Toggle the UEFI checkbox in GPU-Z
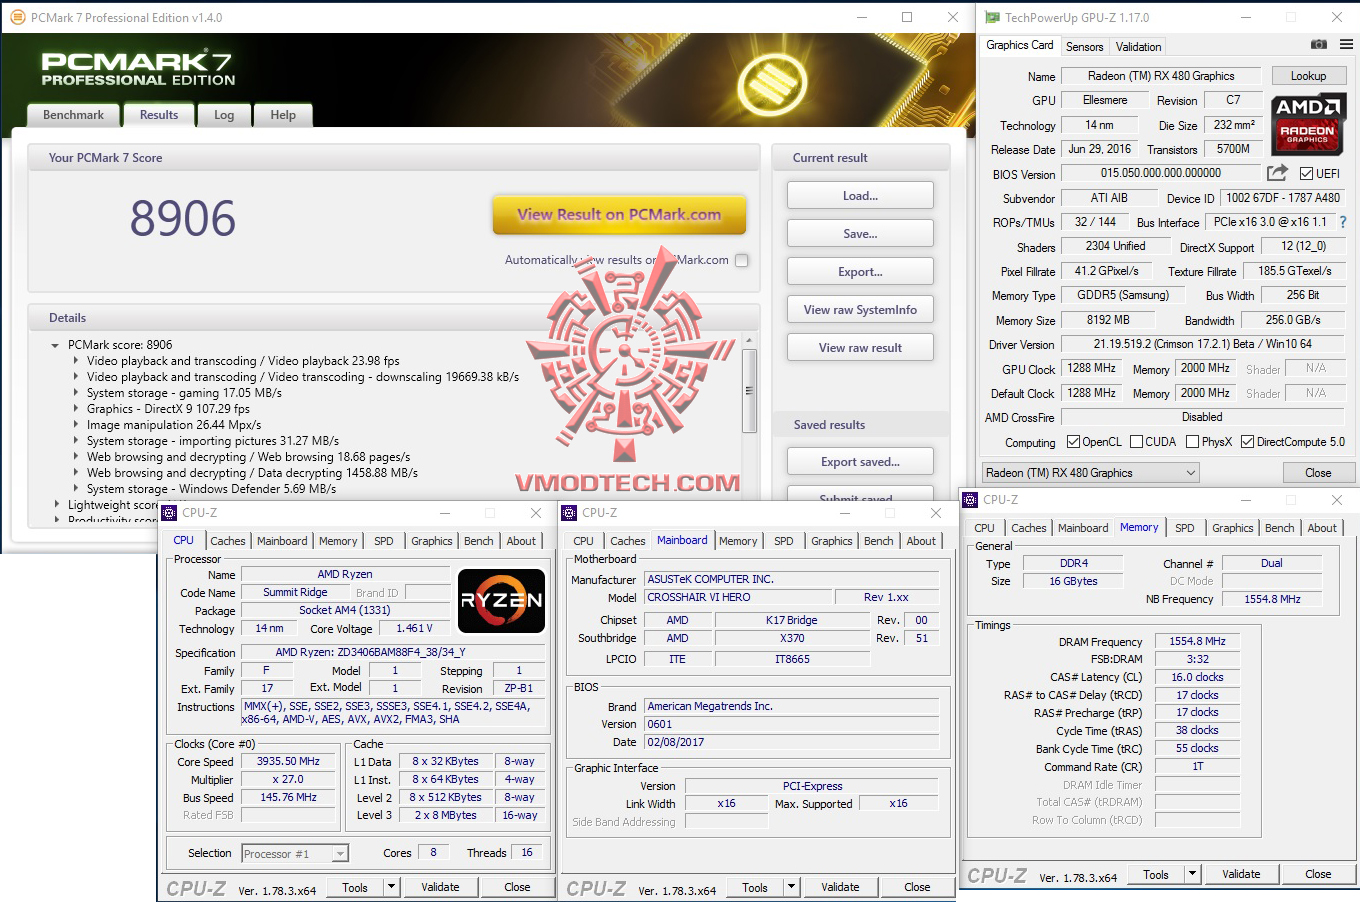This screenshot has width=1360, height=902. (x=1306, y=173)
